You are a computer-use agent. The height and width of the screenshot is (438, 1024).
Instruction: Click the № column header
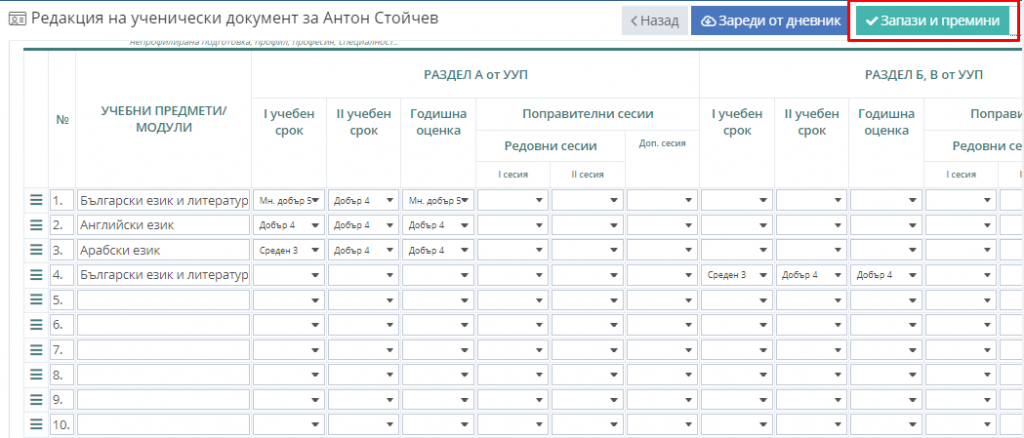click(x=62, y=119)
